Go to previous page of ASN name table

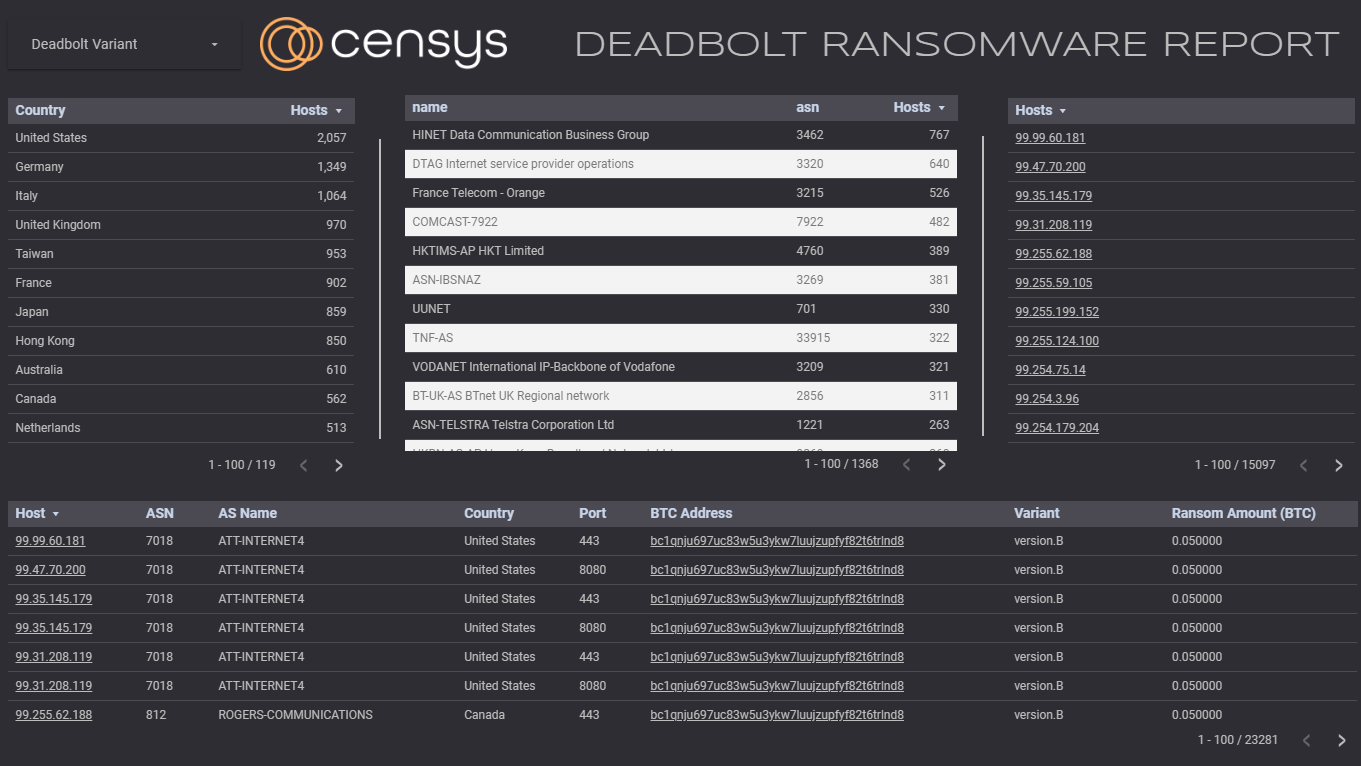[907, 464]
